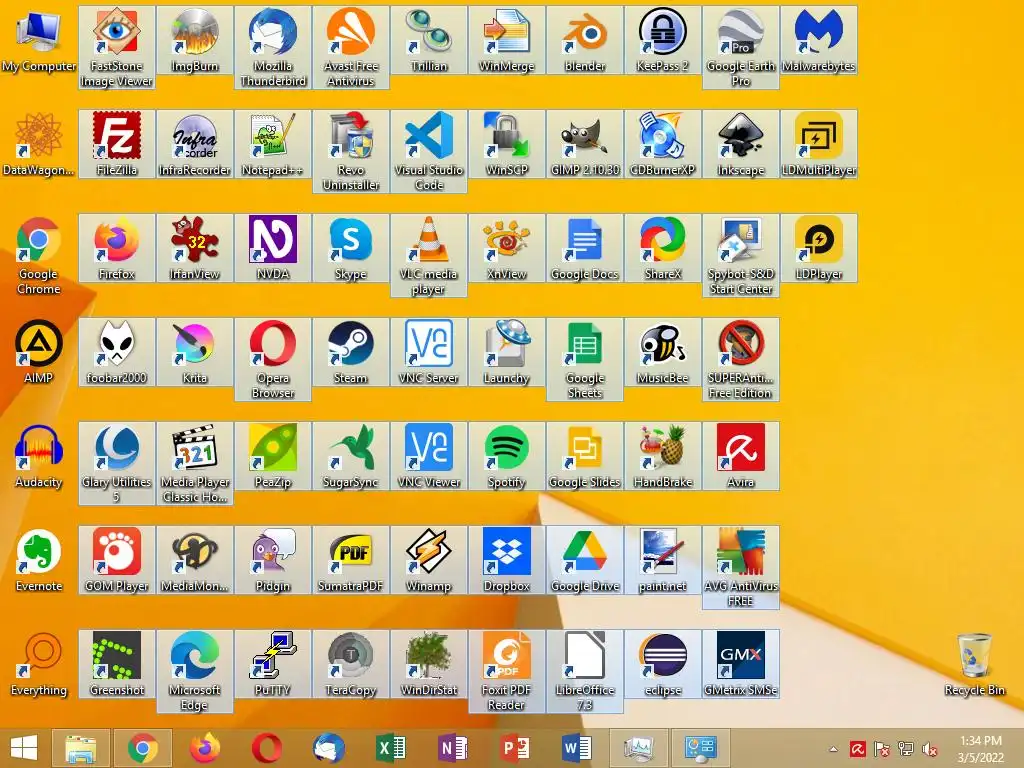This screenshot has width=1024, height=768.
Task: Select the Avira desktop icon
Action: (741, 456)
